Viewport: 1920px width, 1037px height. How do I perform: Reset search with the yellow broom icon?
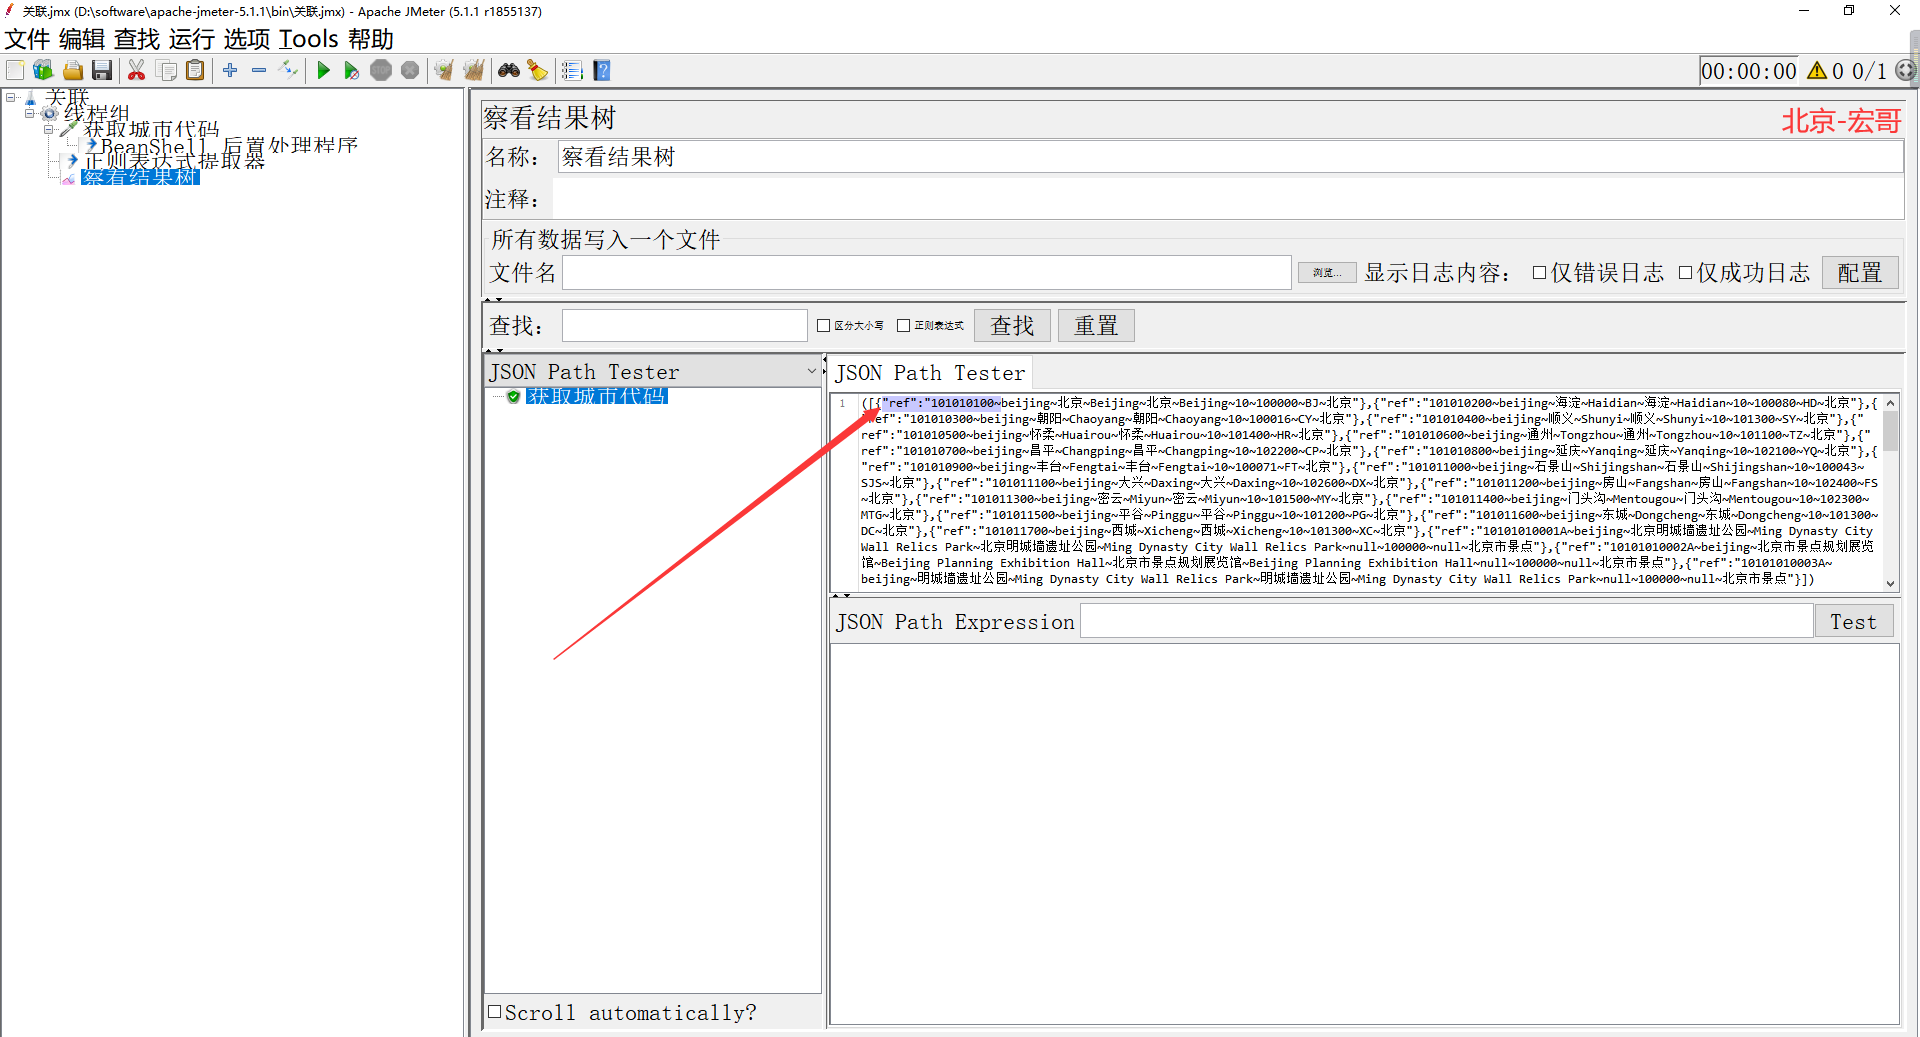coord(538,70)
